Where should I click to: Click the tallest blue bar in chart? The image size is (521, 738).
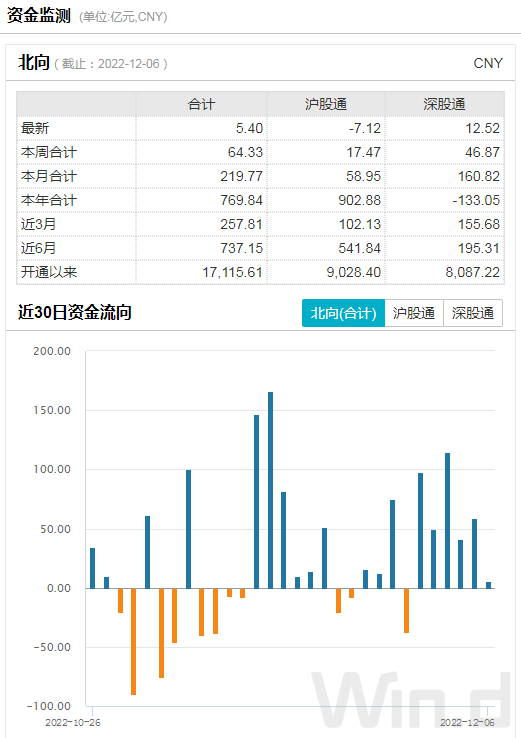(271, 490)
